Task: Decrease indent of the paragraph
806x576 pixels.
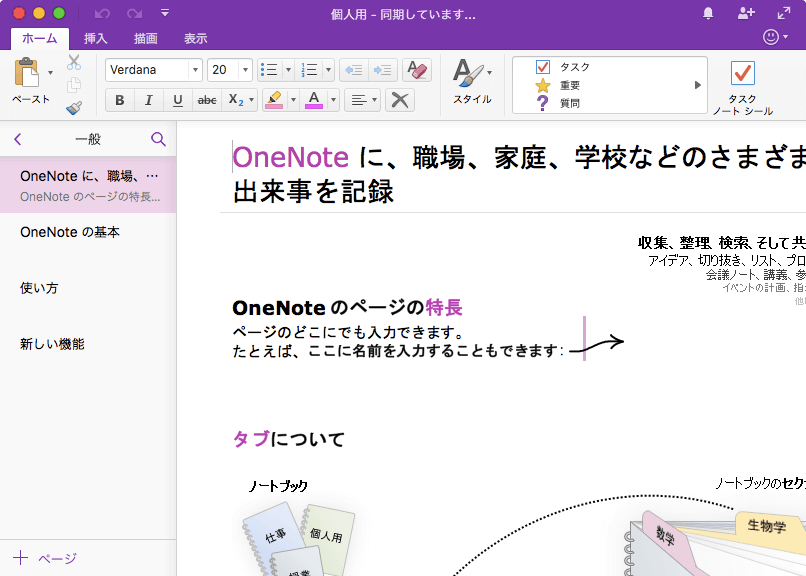Action: point(354,70)
